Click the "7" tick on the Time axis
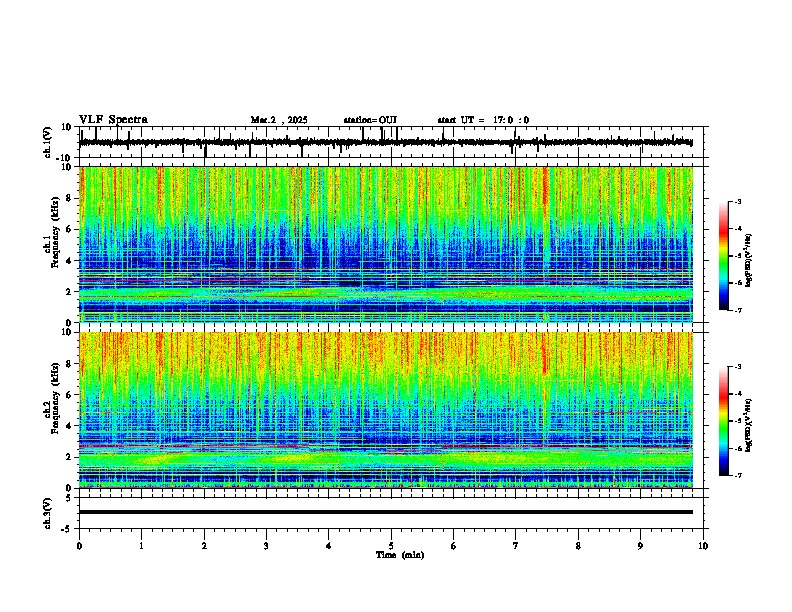 (516, 546)
